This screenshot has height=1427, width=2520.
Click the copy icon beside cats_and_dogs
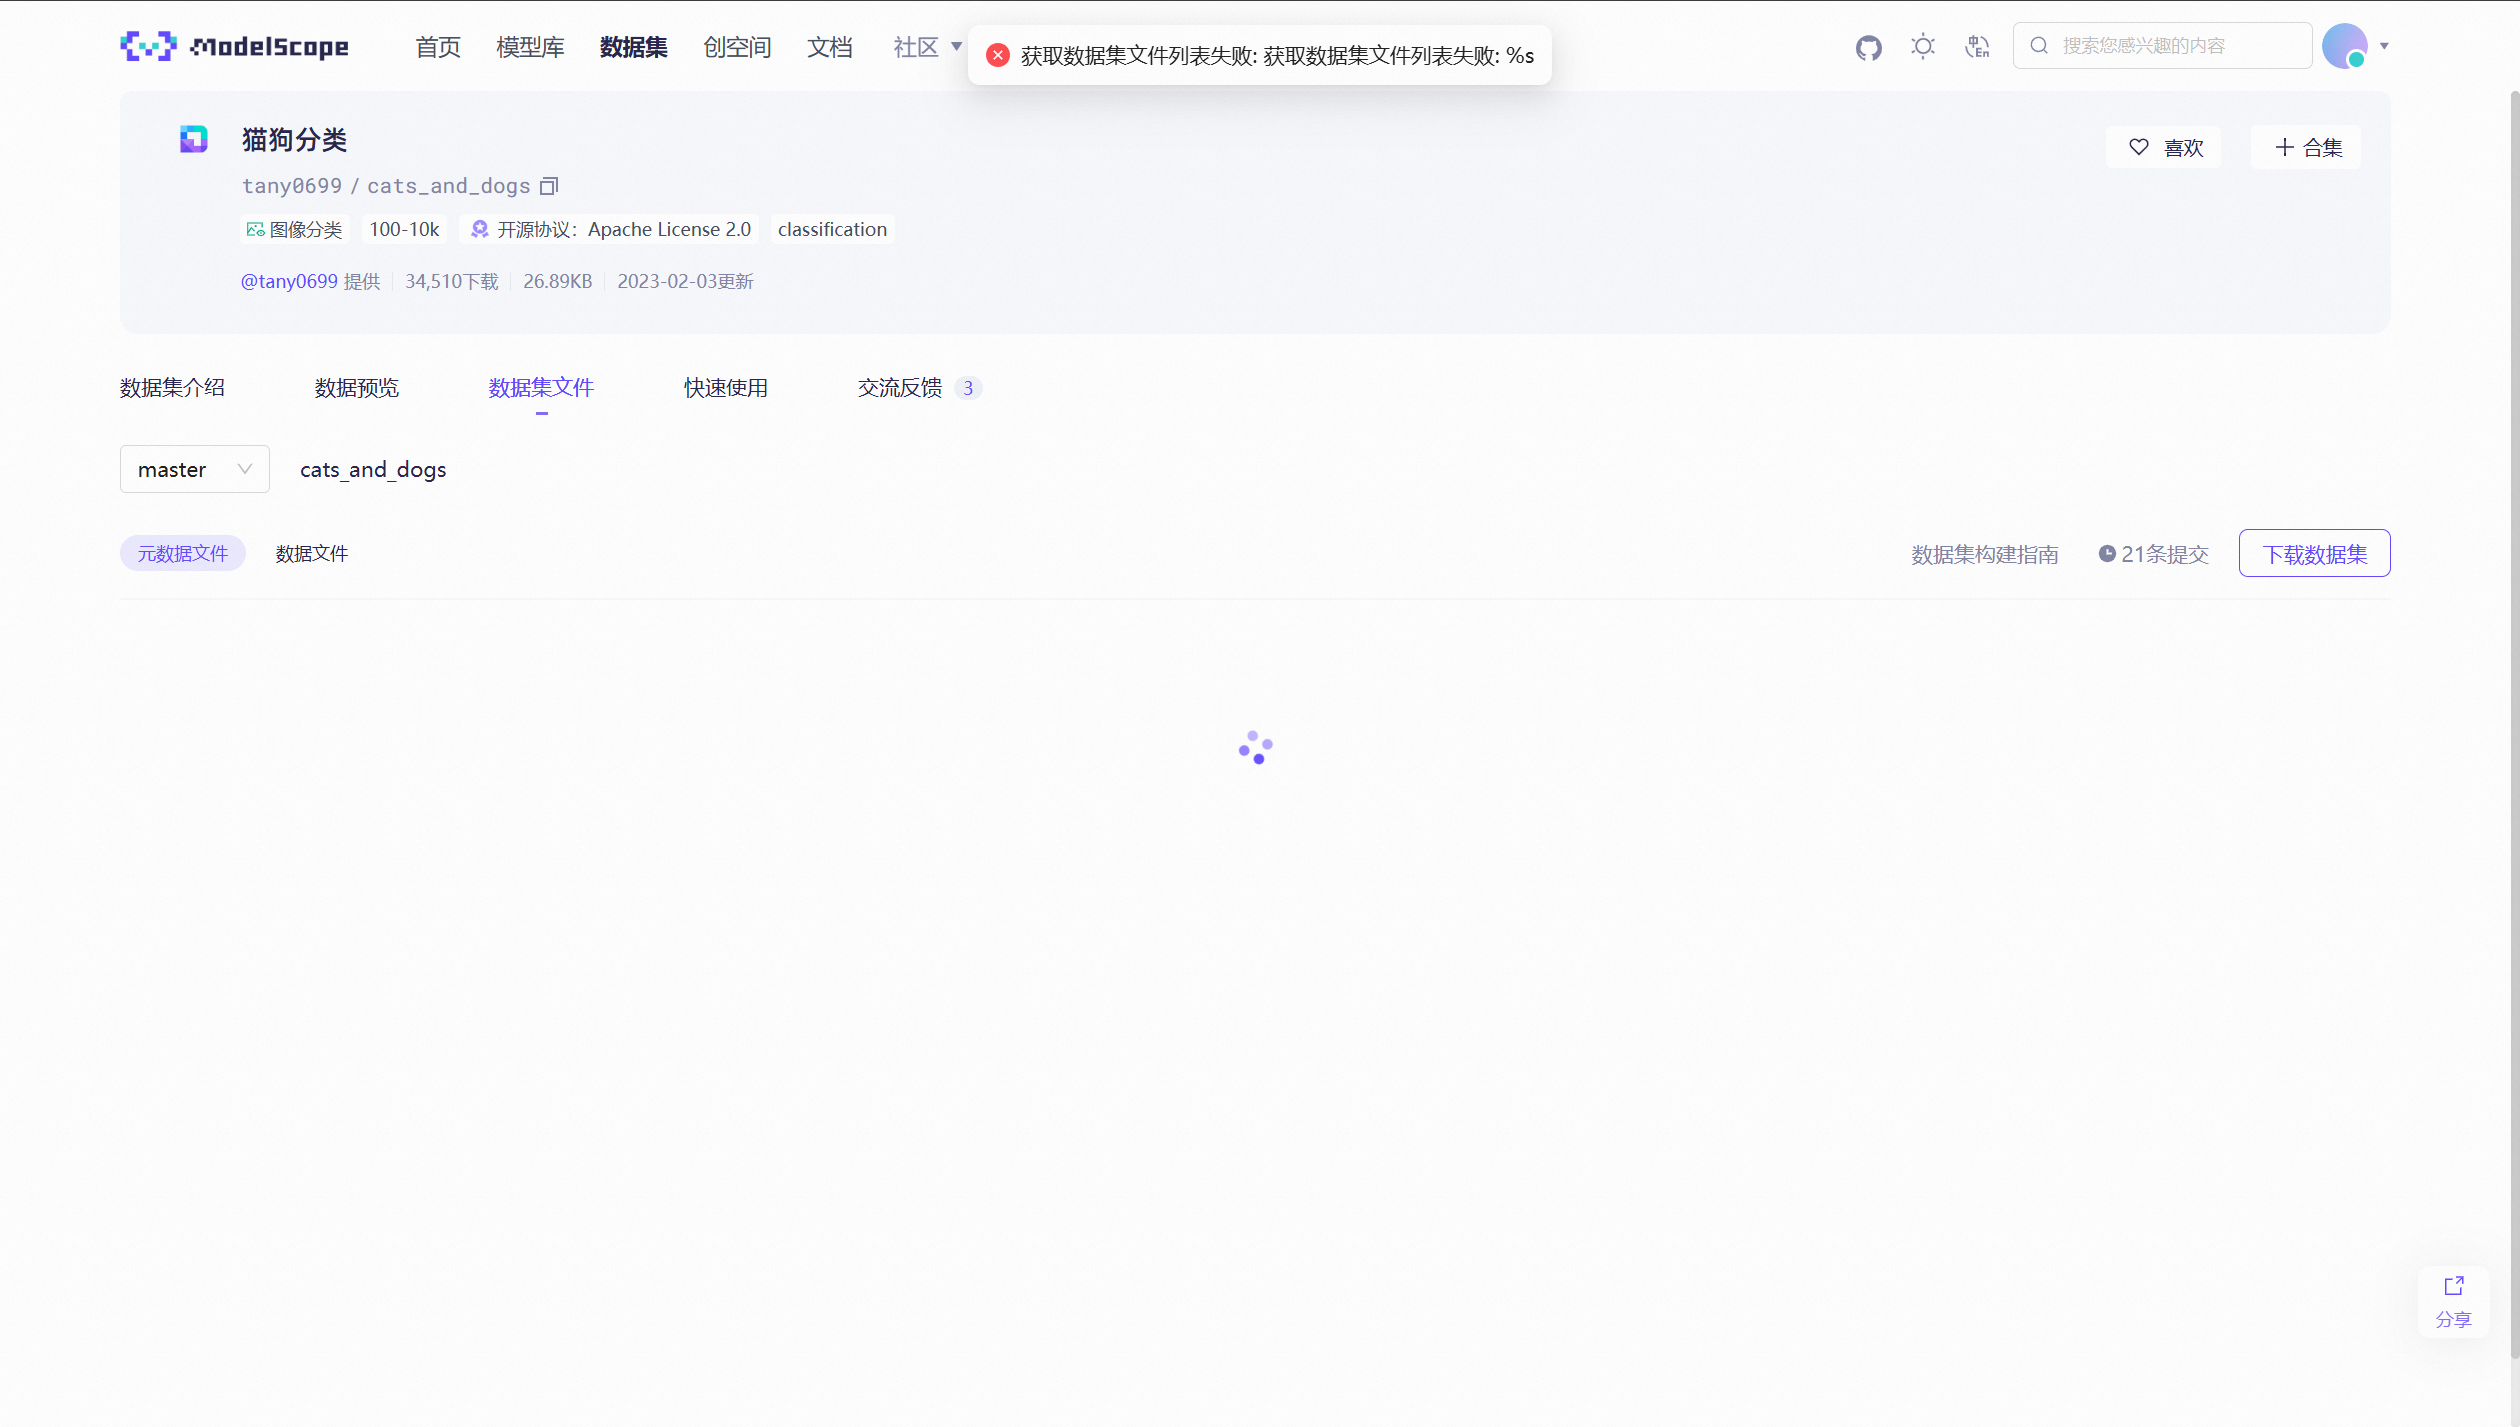(x=549, y=186)
